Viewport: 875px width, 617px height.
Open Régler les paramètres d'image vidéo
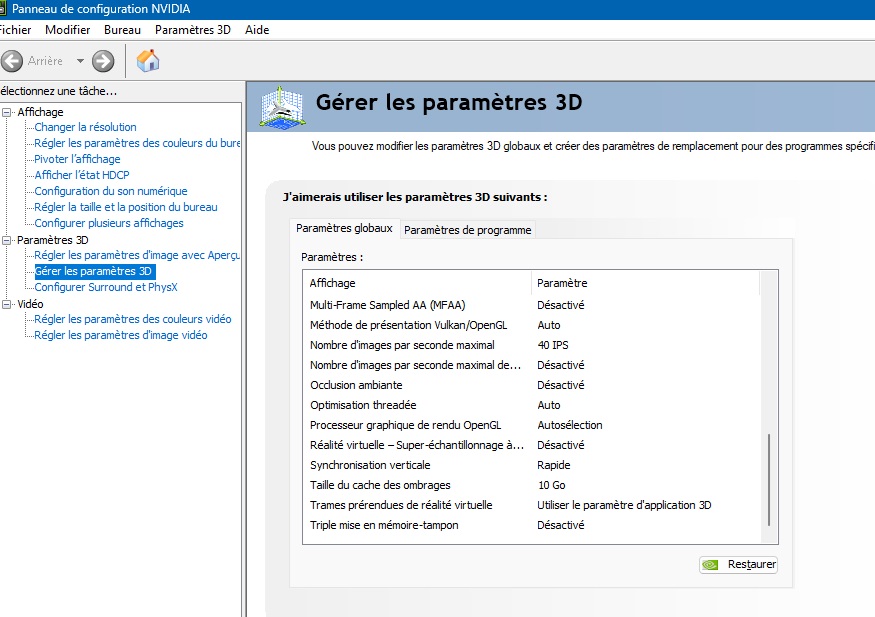pyautogui.click(x=121, y=335)
